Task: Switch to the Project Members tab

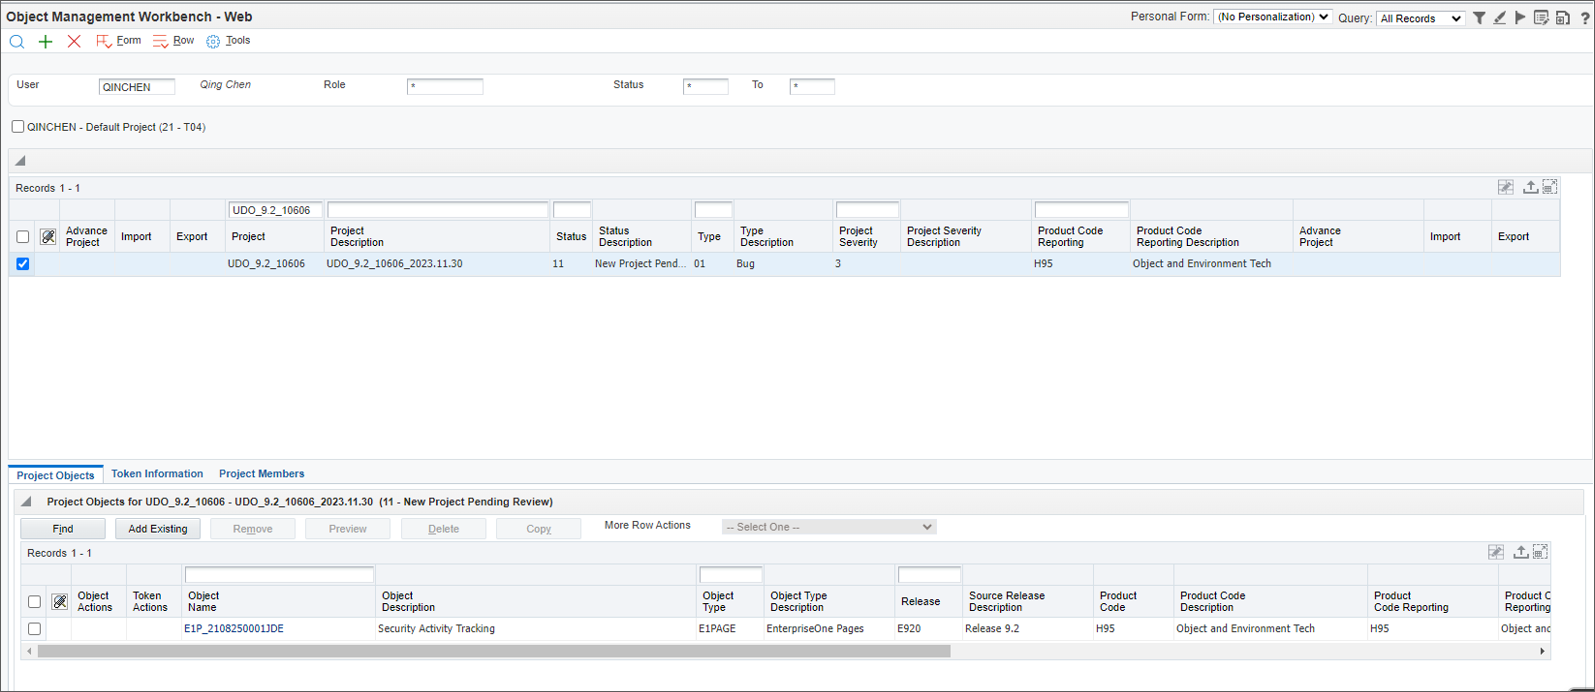Action: [x=262, y=474]
